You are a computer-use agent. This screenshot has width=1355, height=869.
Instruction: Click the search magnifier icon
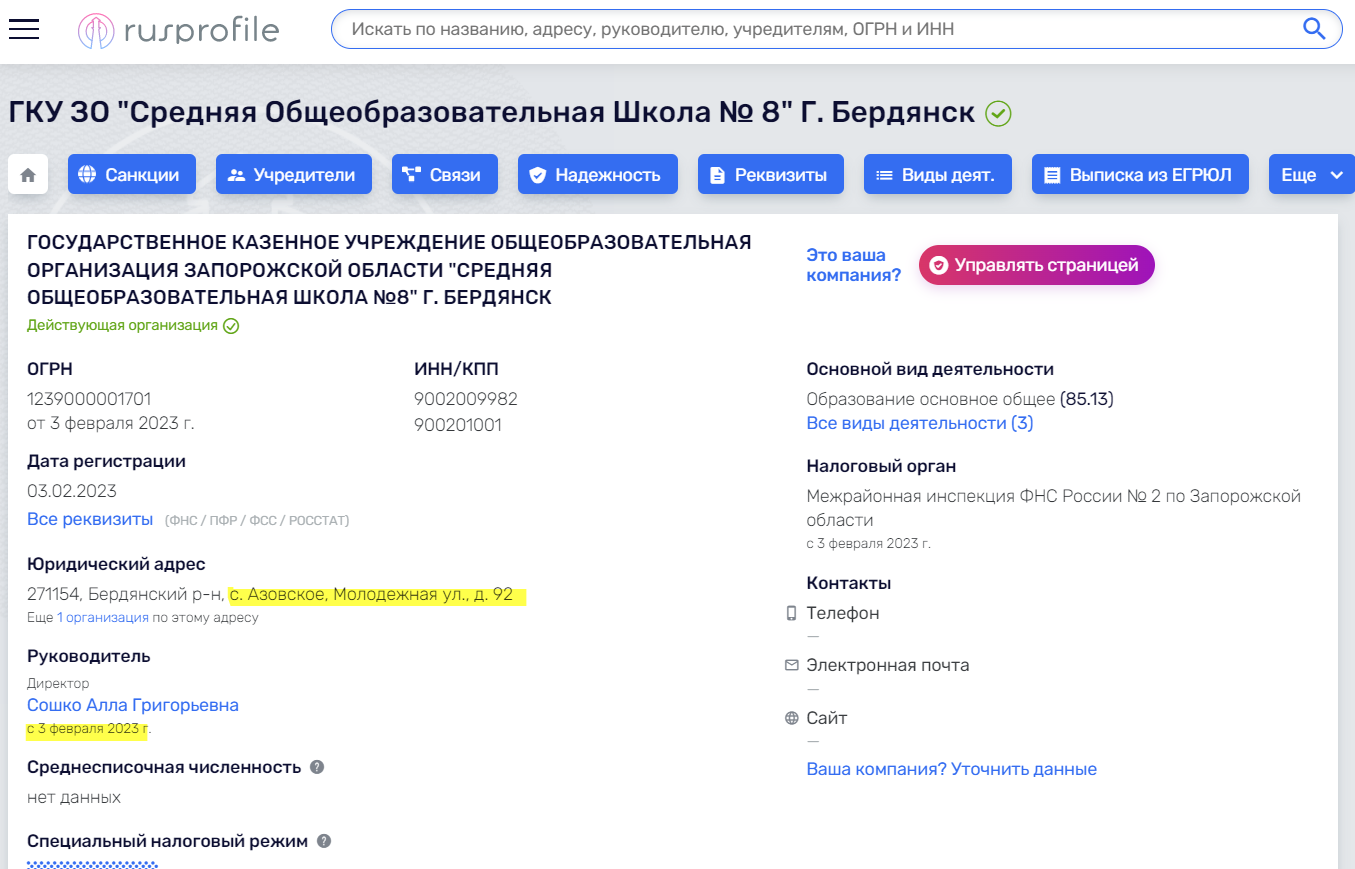coord(1314,28)
